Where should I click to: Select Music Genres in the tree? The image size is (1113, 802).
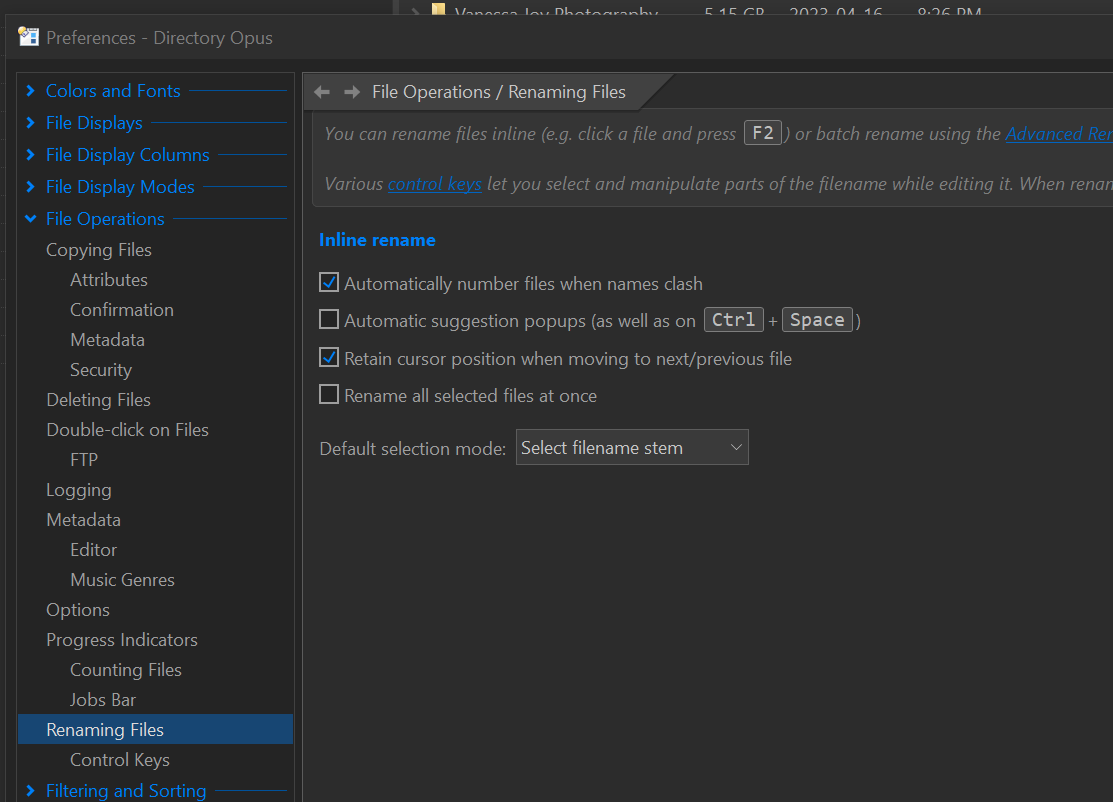[122, 580]
